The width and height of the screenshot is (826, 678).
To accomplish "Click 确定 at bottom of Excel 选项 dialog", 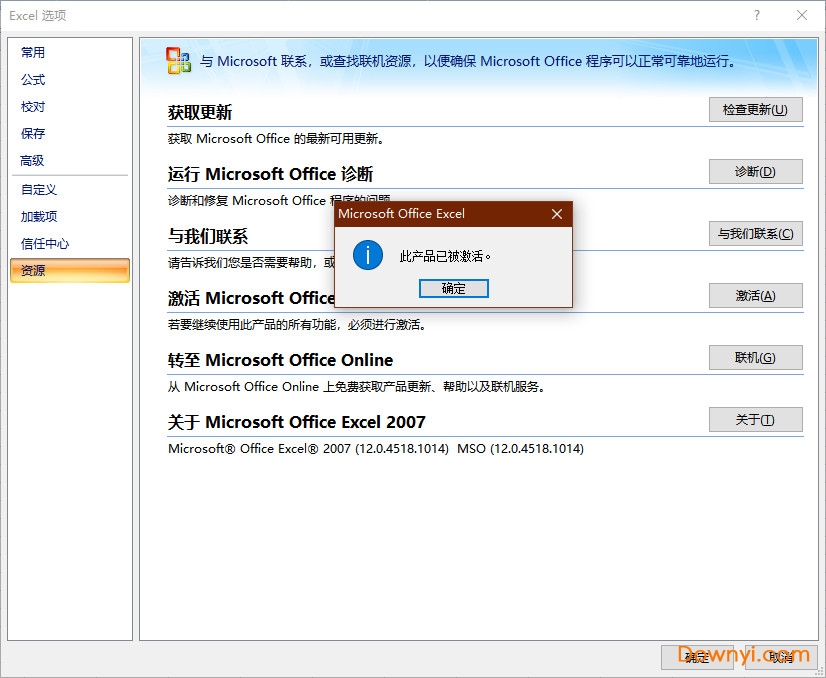I will [699, 657].
